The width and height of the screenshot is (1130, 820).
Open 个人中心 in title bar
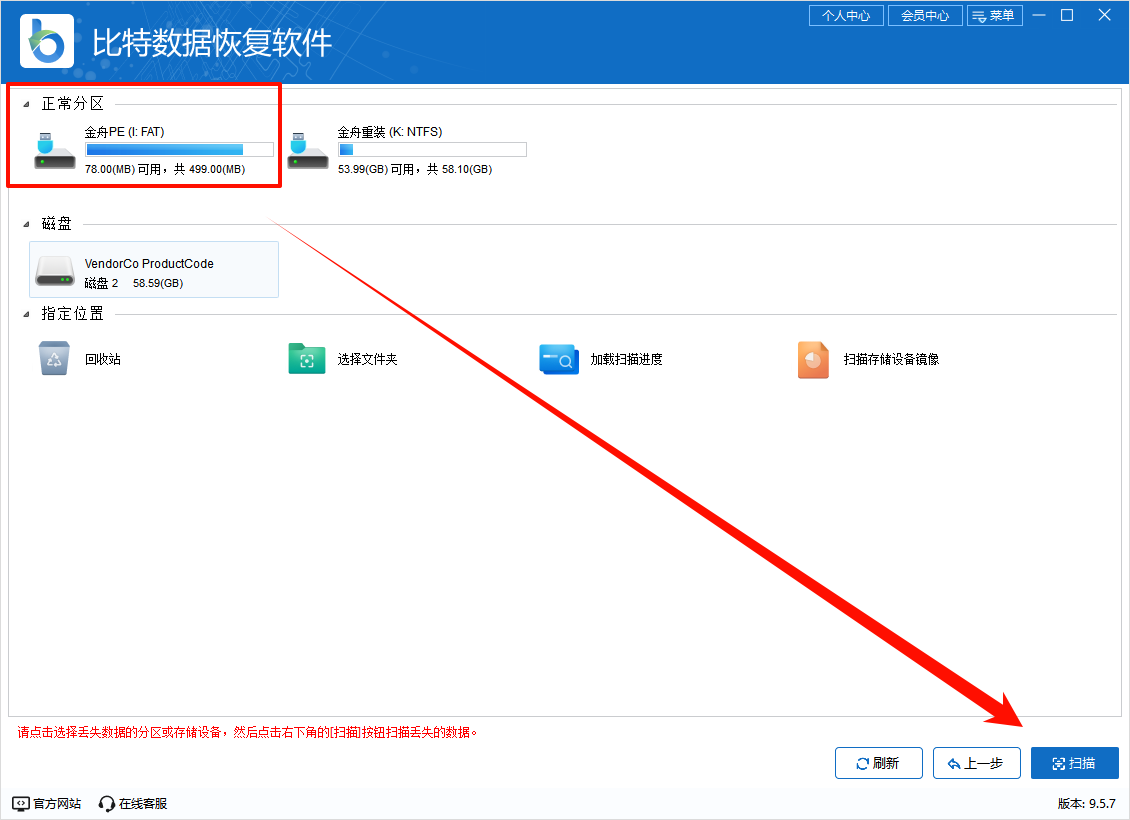pyautogui.click(x=846, y=15)
